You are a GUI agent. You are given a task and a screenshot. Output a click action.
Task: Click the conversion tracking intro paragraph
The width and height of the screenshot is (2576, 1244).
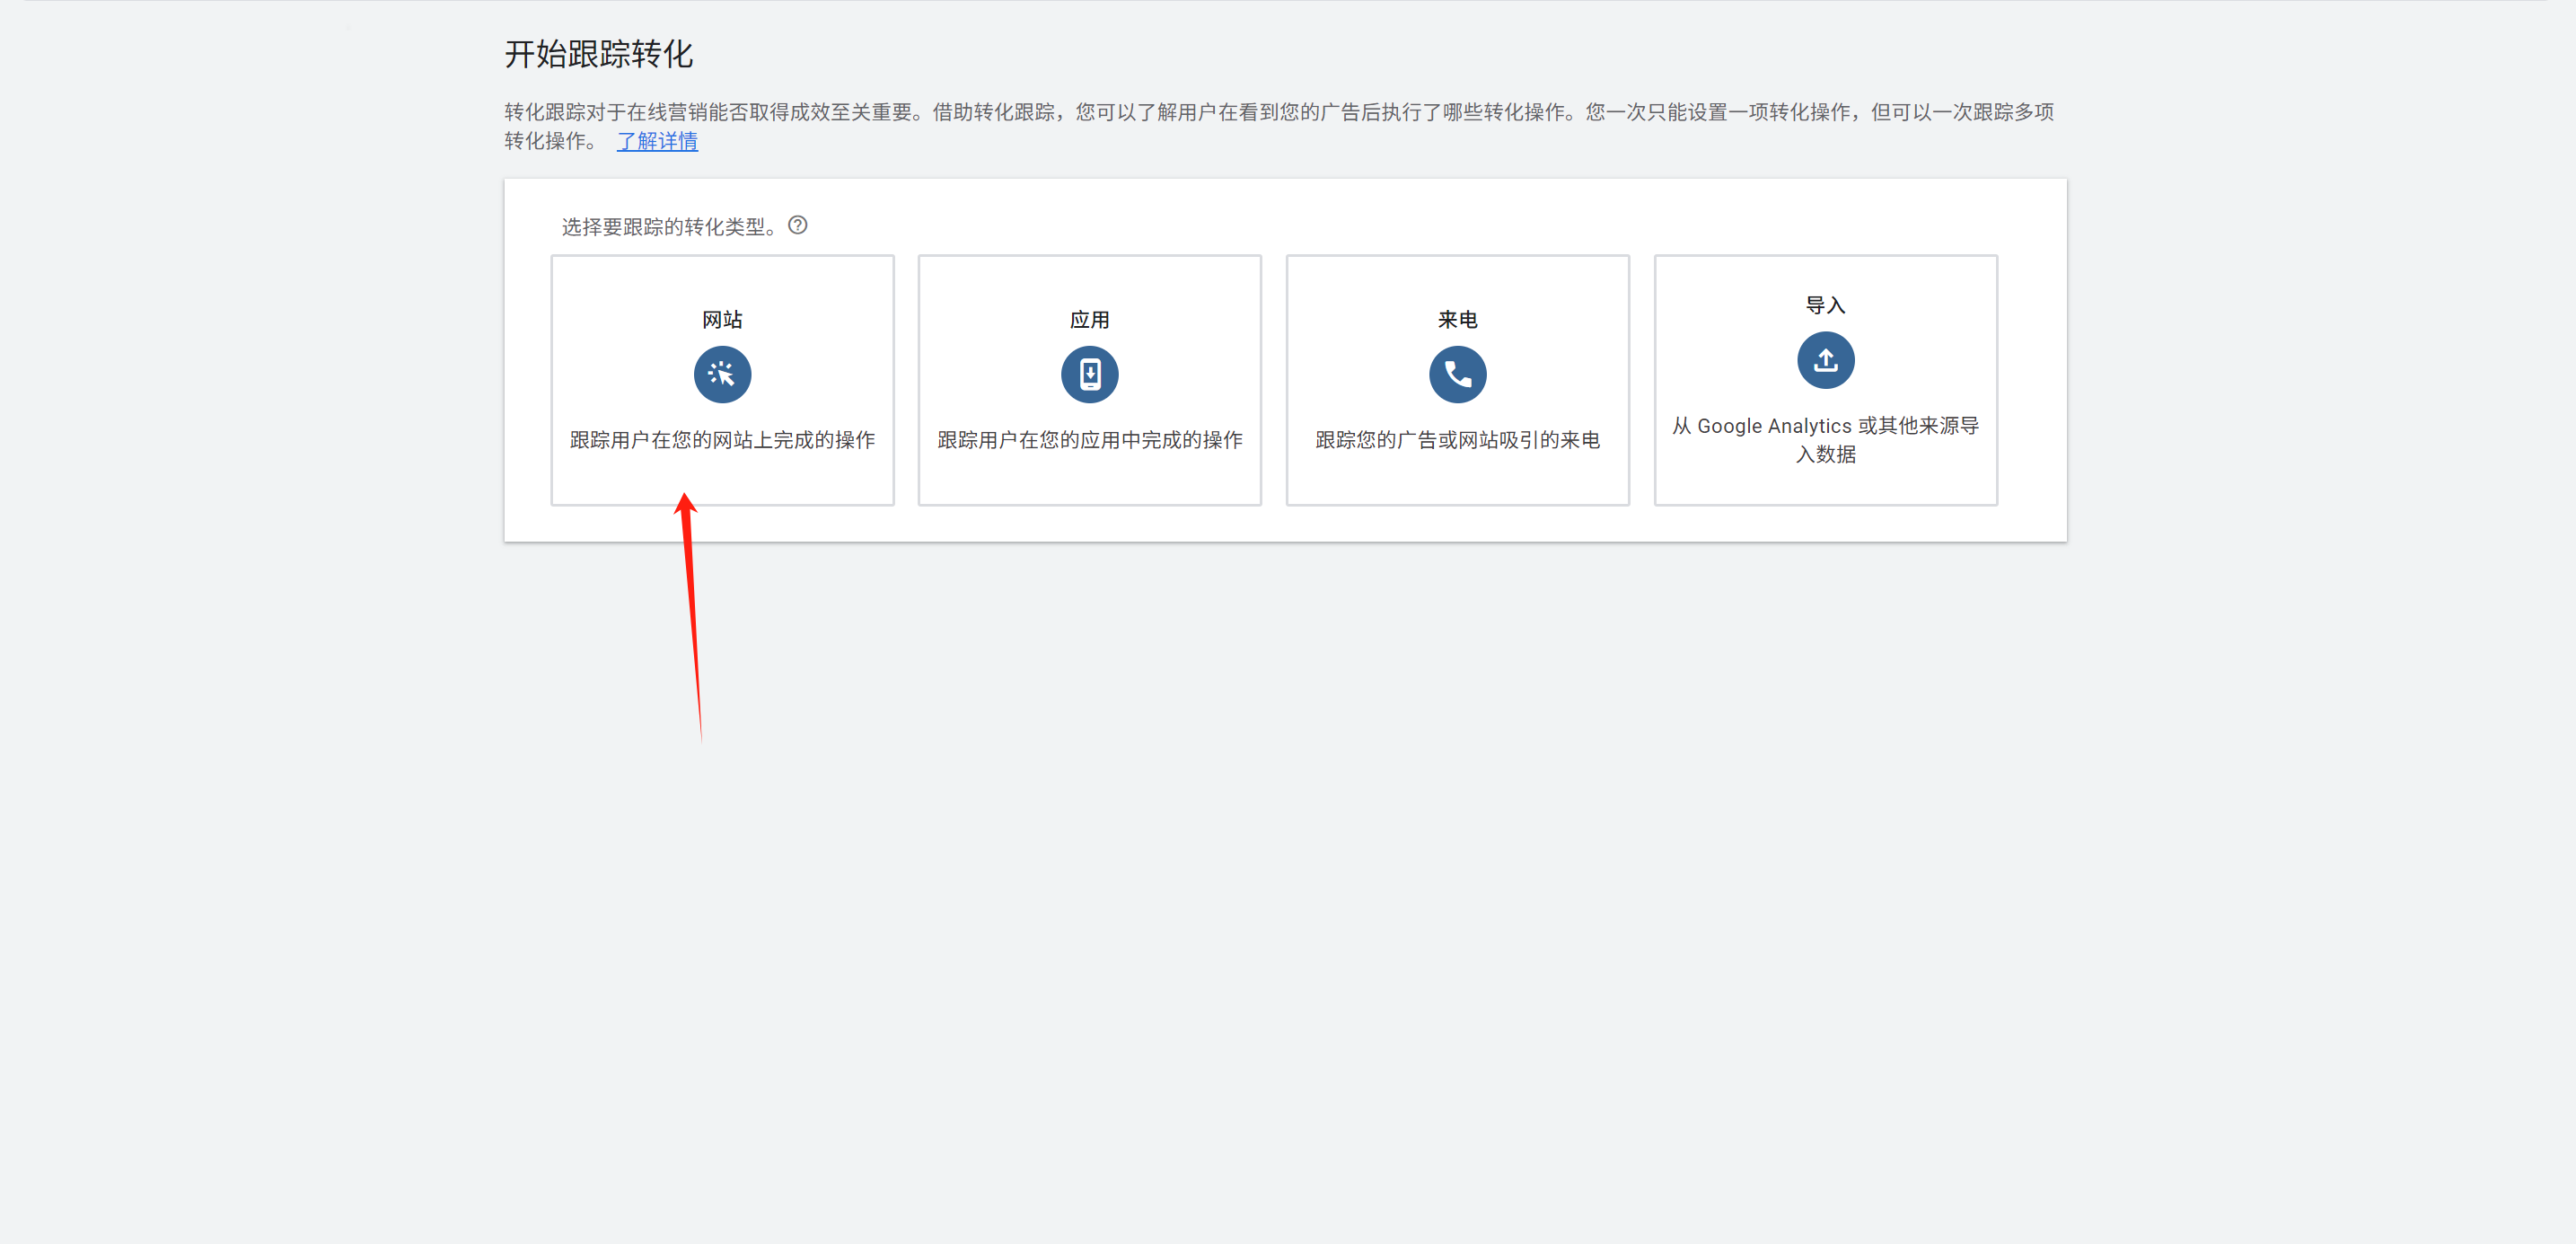point(1278,112)
